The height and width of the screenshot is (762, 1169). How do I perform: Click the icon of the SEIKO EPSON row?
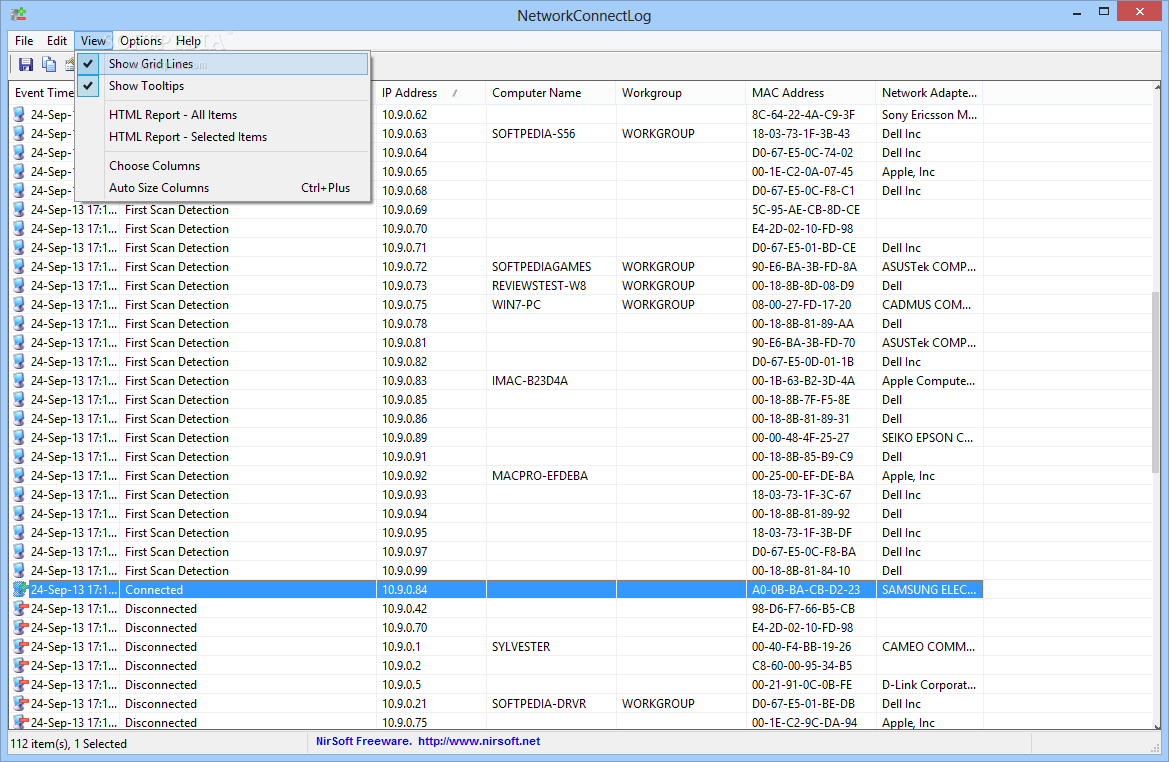[19, 438]
